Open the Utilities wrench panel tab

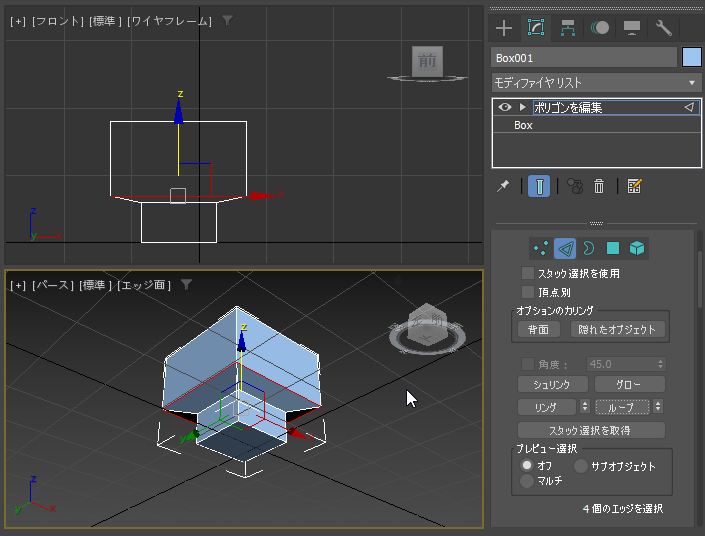point(664,28)
